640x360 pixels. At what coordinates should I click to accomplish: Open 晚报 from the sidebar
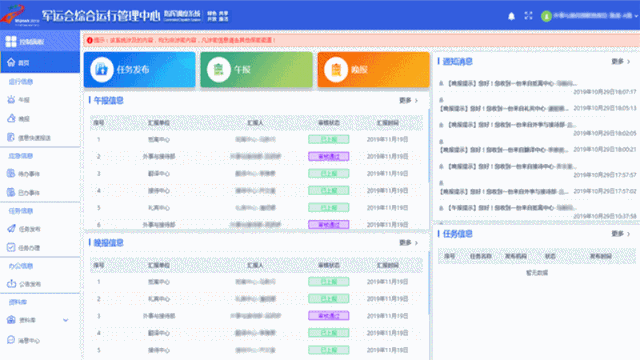[40, 119]
